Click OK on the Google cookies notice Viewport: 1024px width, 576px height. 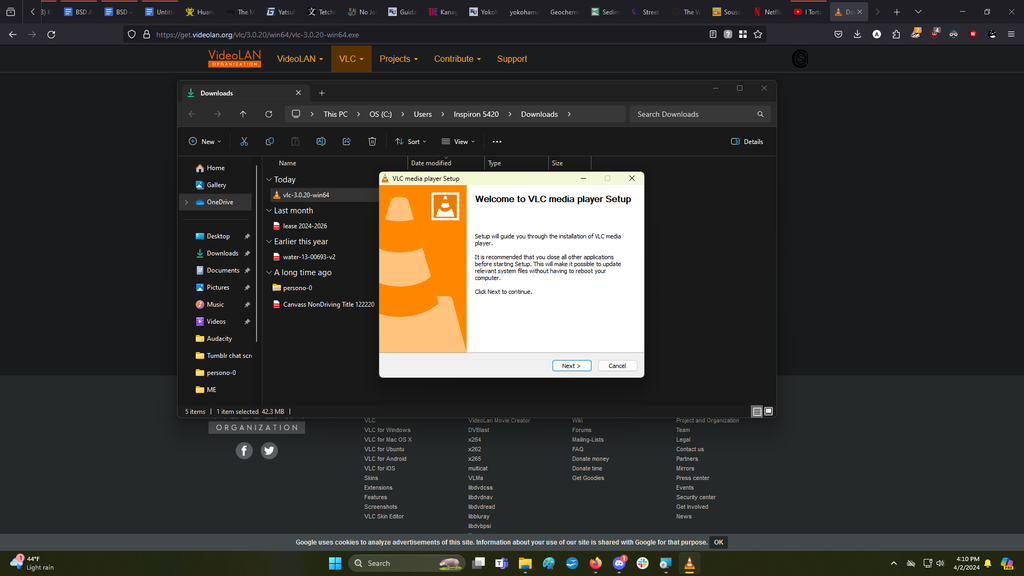click(x=717, y=541)
